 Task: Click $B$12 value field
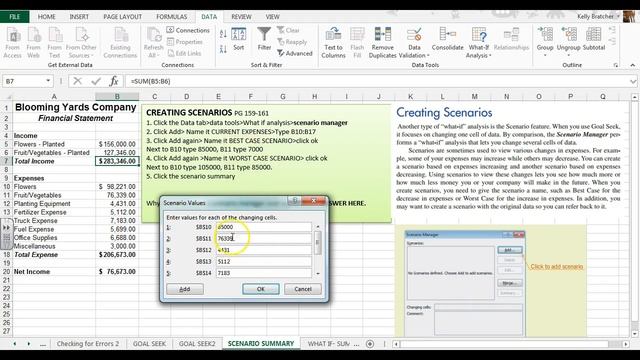[x=263, y=250]
